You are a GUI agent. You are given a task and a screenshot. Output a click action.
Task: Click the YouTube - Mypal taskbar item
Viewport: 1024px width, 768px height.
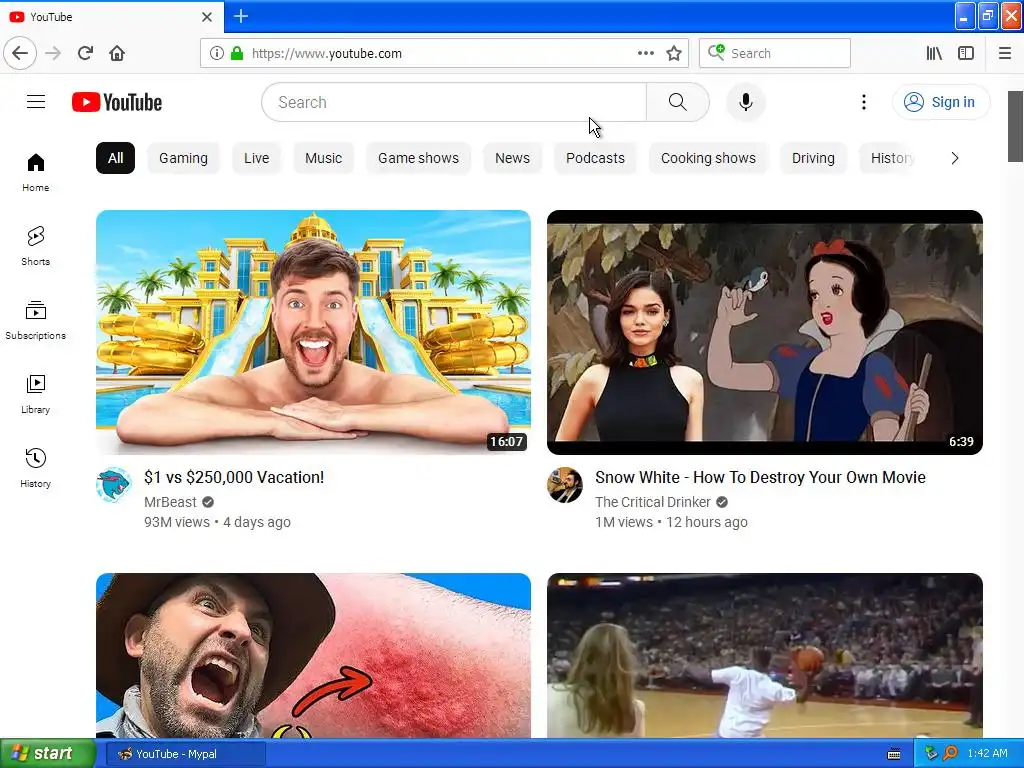pos(185,754)
